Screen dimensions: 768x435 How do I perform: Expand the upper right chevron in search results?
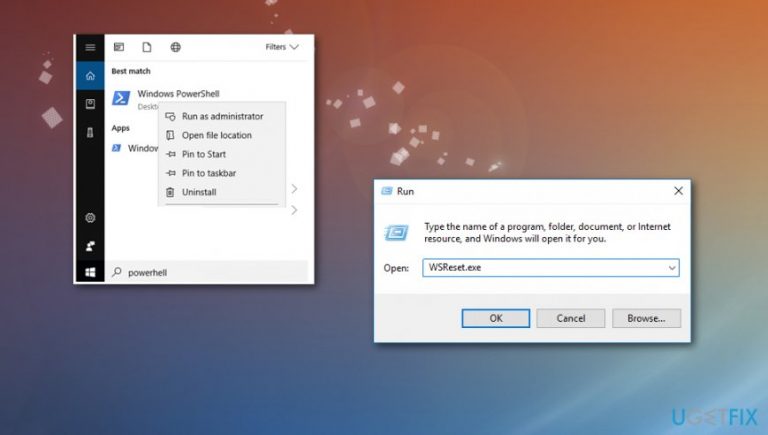[x=294, y=189]
